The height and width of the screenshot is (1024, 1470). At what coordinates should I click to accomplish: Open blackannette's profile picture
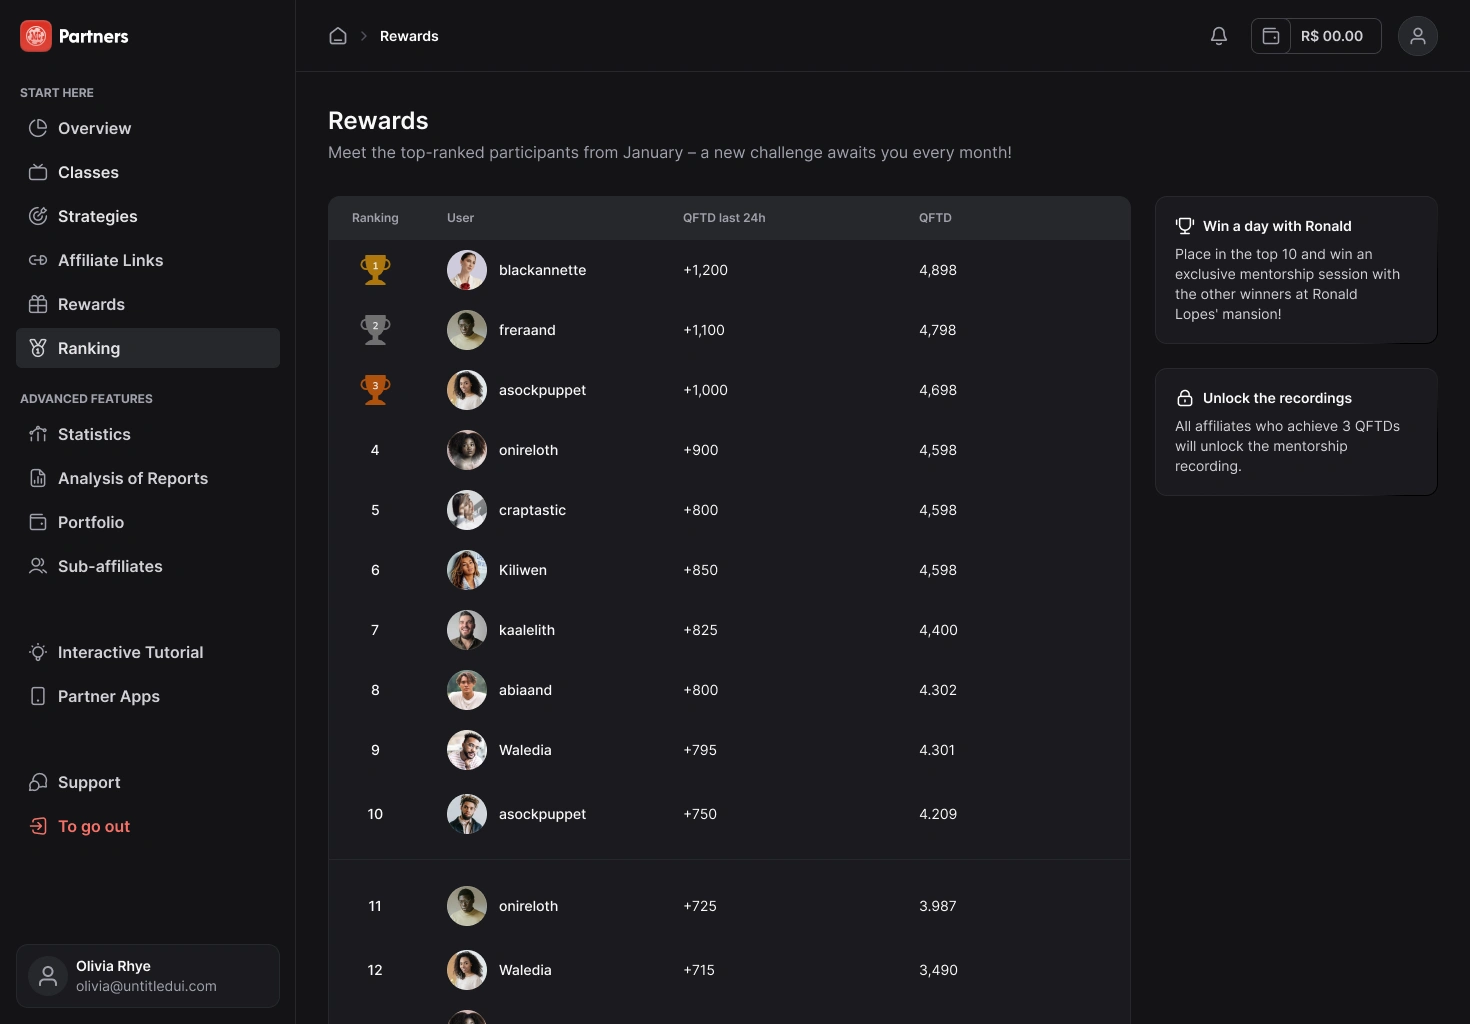(x=467, y=270)
